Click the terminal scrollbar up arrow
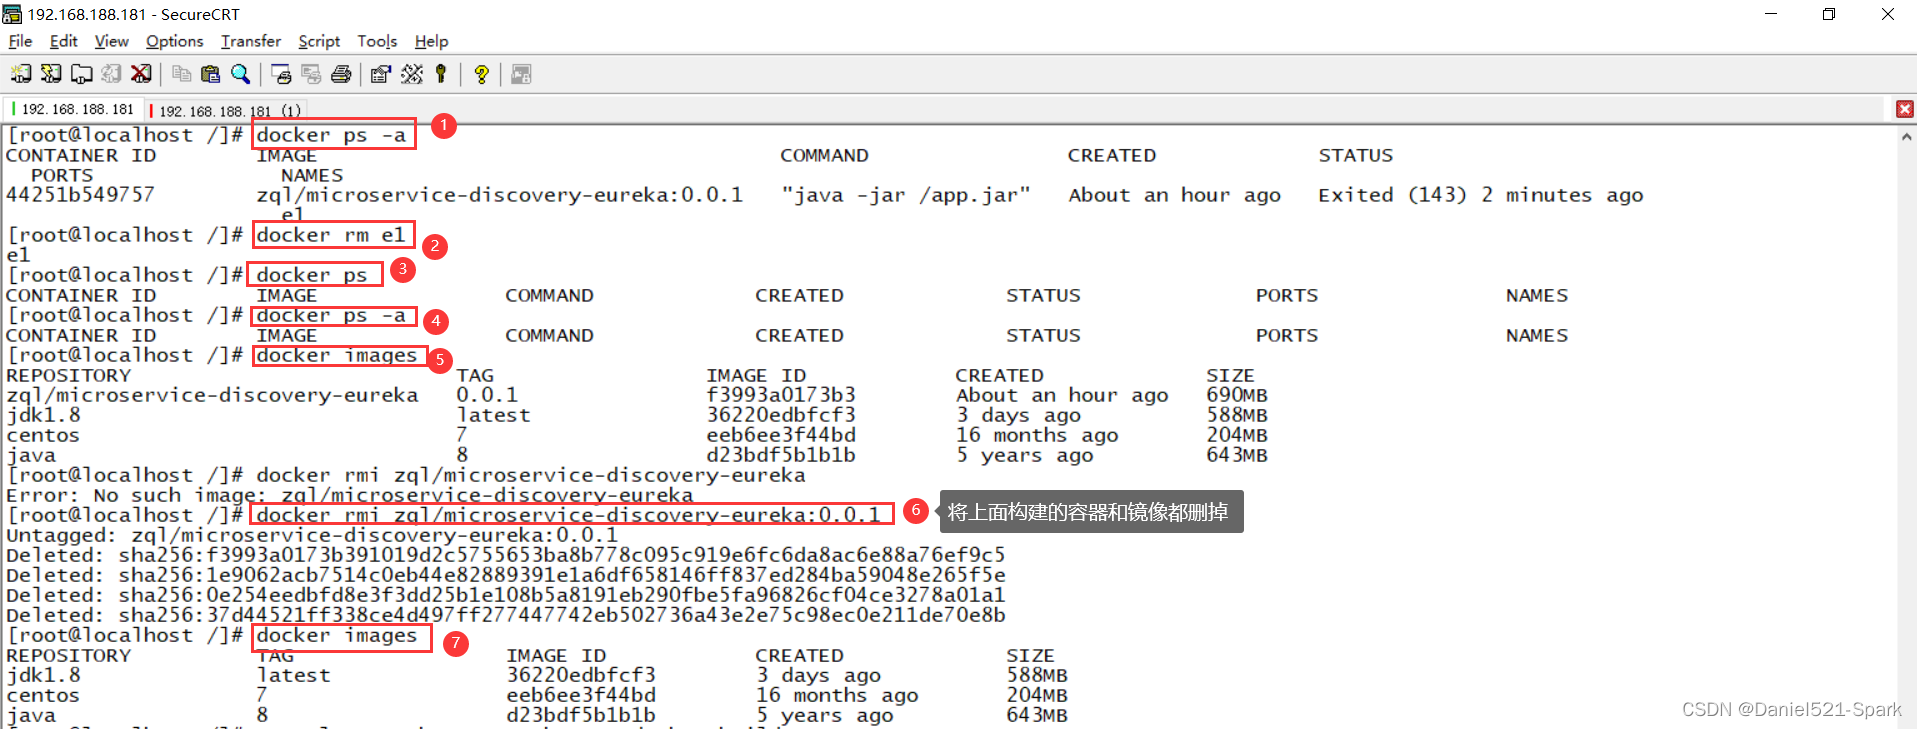 tap(1907, 136)
